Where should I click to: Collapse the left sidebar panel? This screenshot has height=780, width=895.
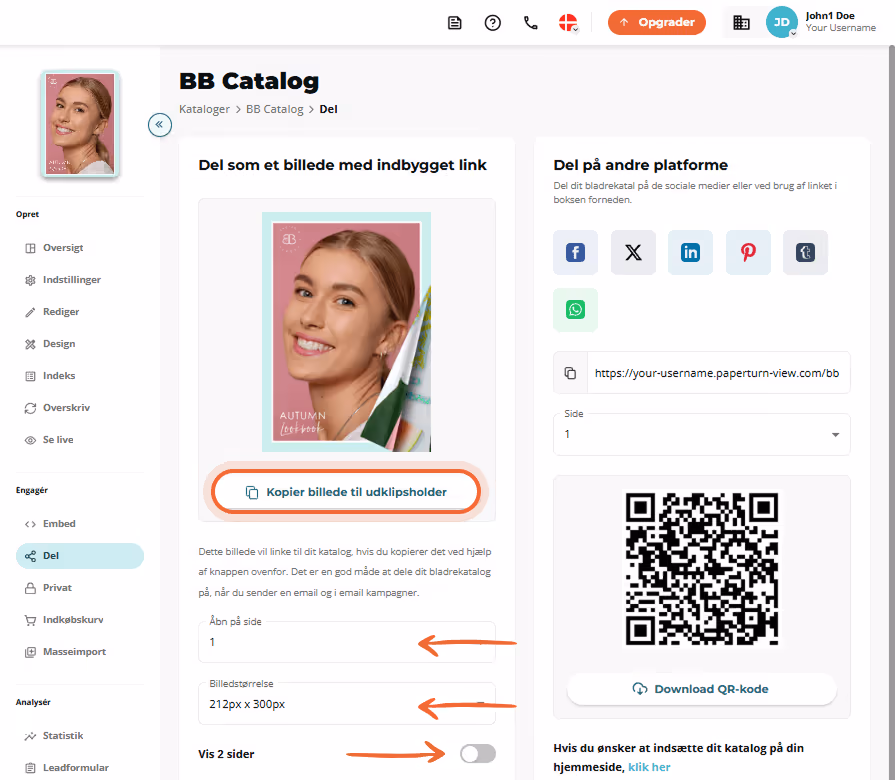160,124
